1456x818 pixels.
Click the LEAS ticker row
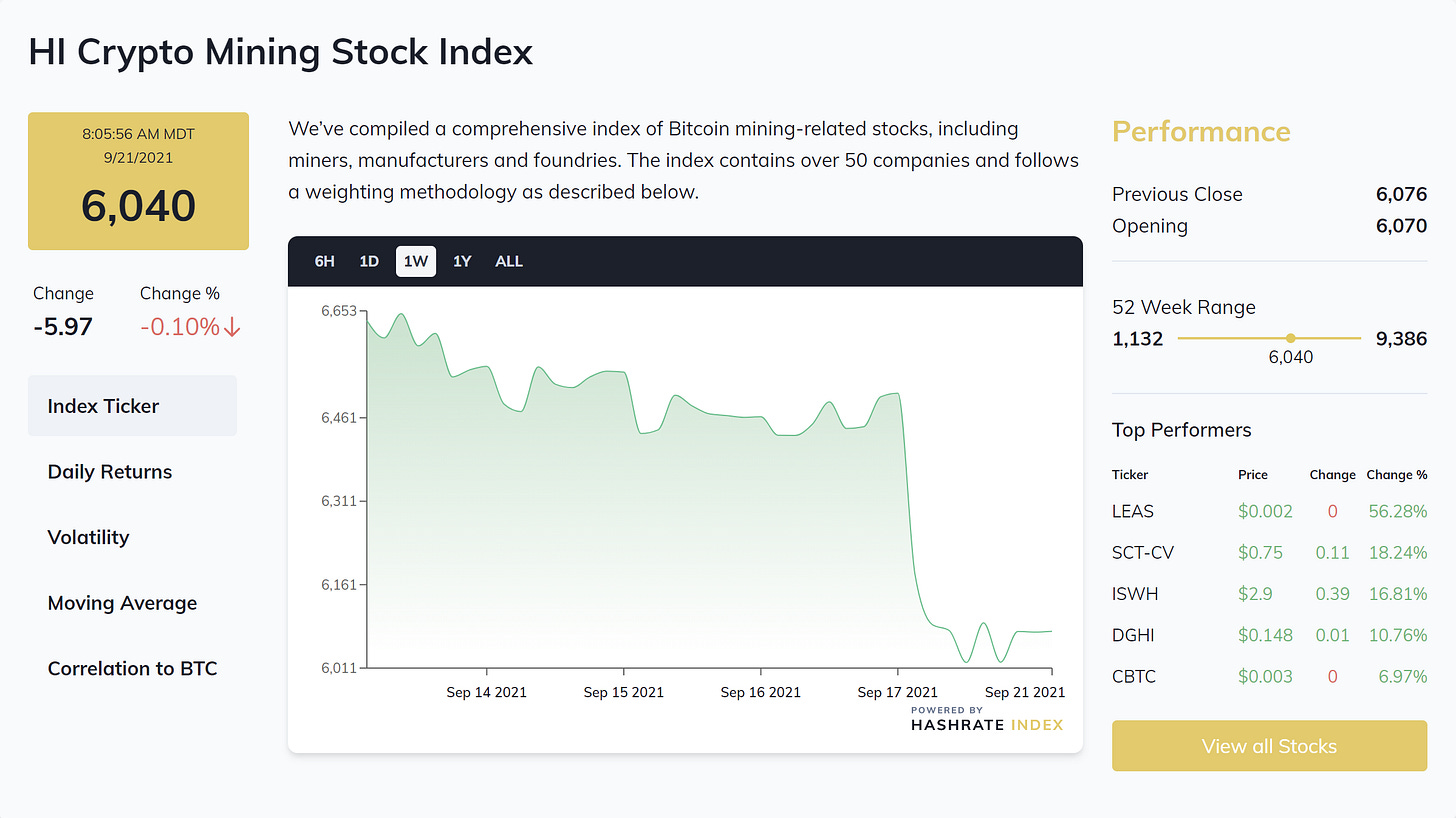click(x=1133, y=511)
